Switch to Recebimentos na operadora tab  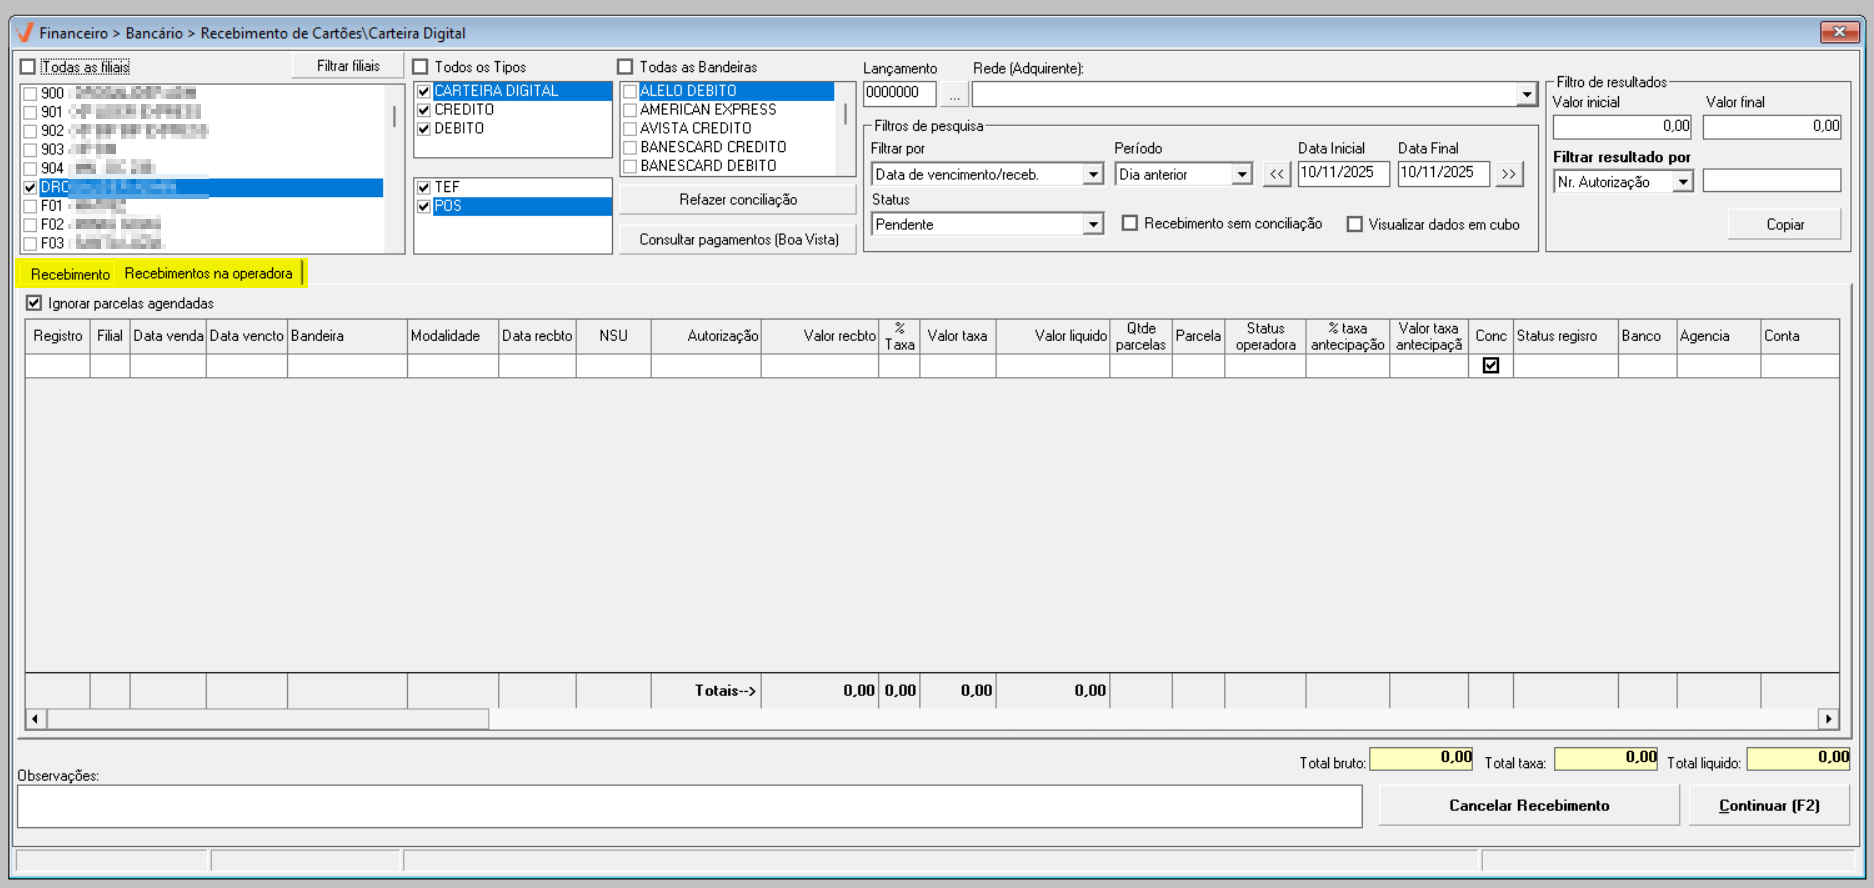tap(208, 274)
